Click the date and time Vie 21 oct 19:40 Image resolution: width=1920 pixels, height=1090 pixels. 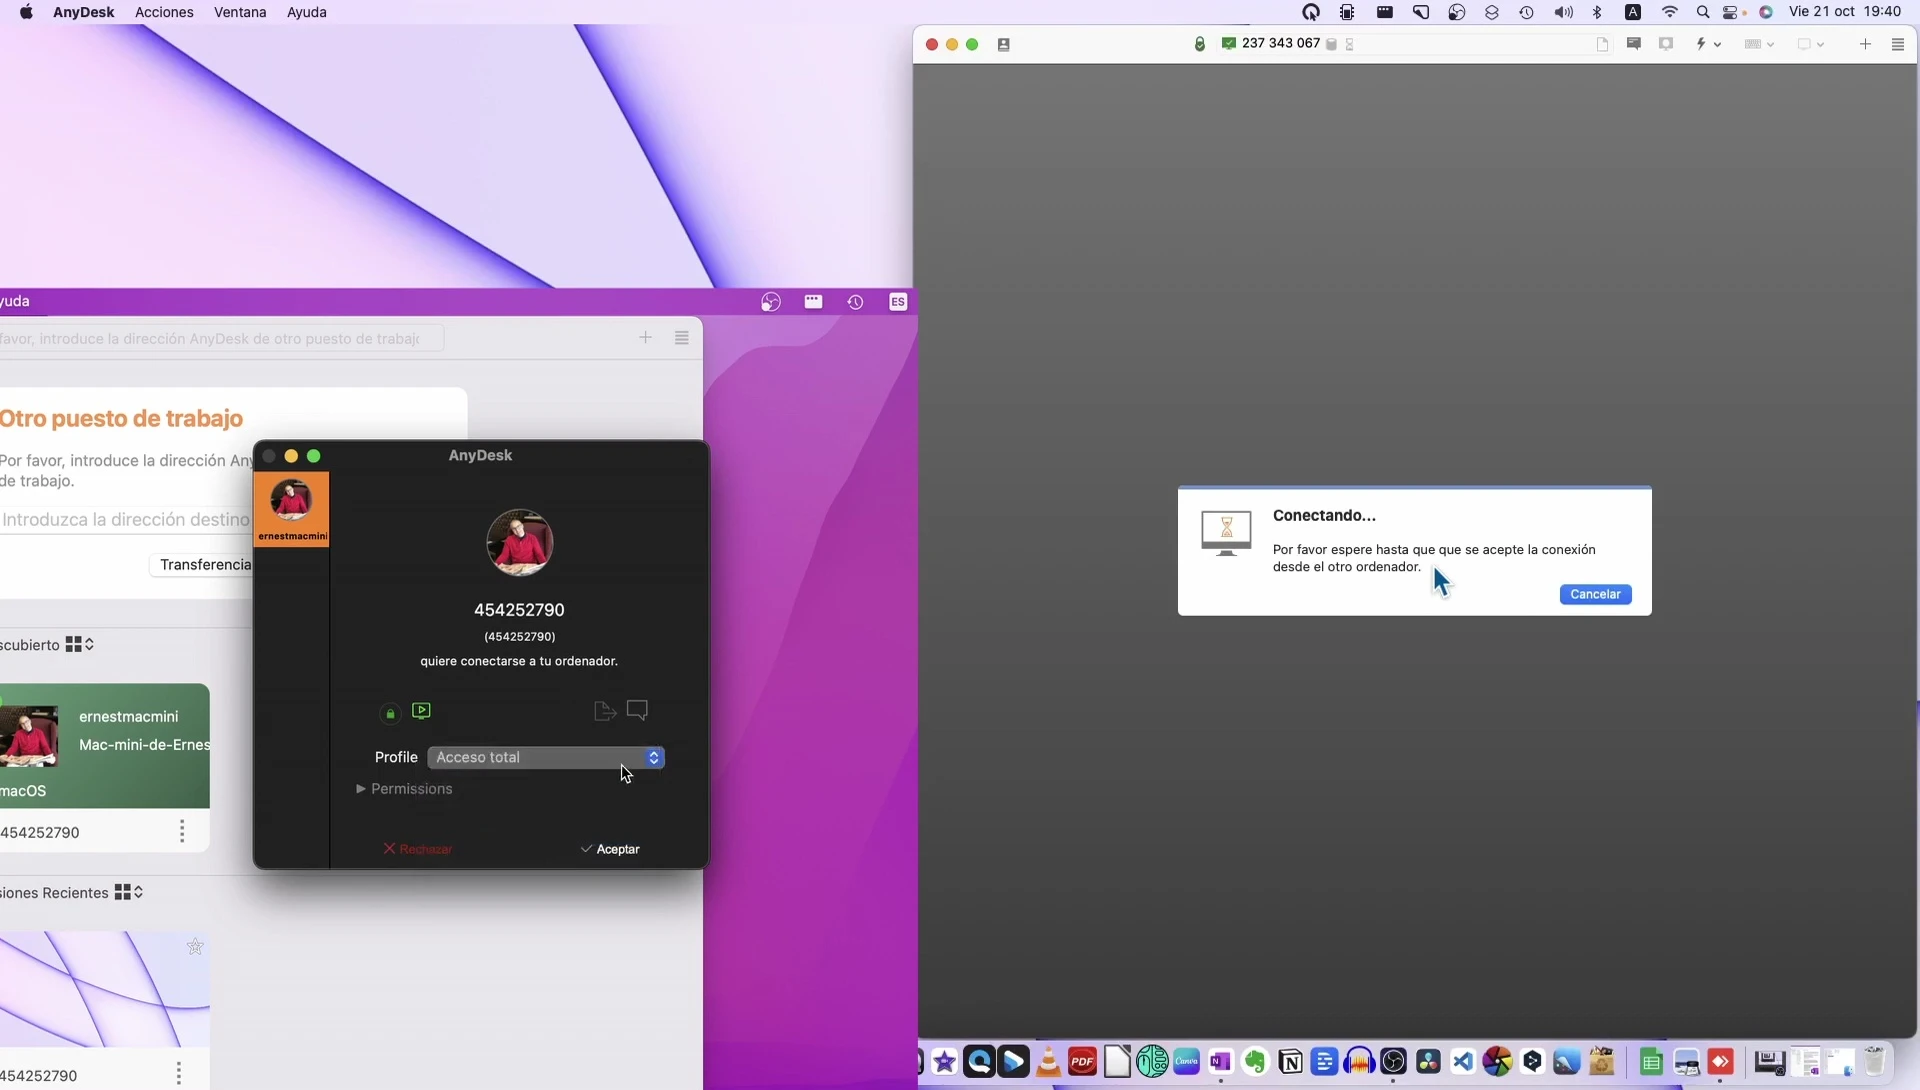1845,12
